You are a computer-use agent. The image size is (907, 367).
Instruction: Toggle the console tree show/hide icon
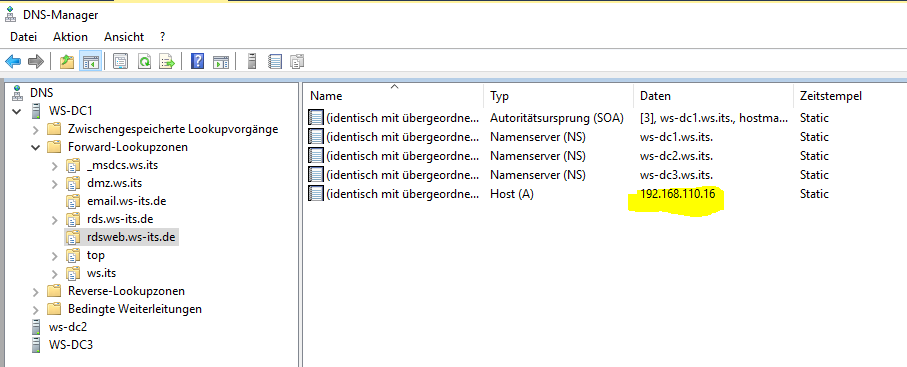[x=90, y=61]
